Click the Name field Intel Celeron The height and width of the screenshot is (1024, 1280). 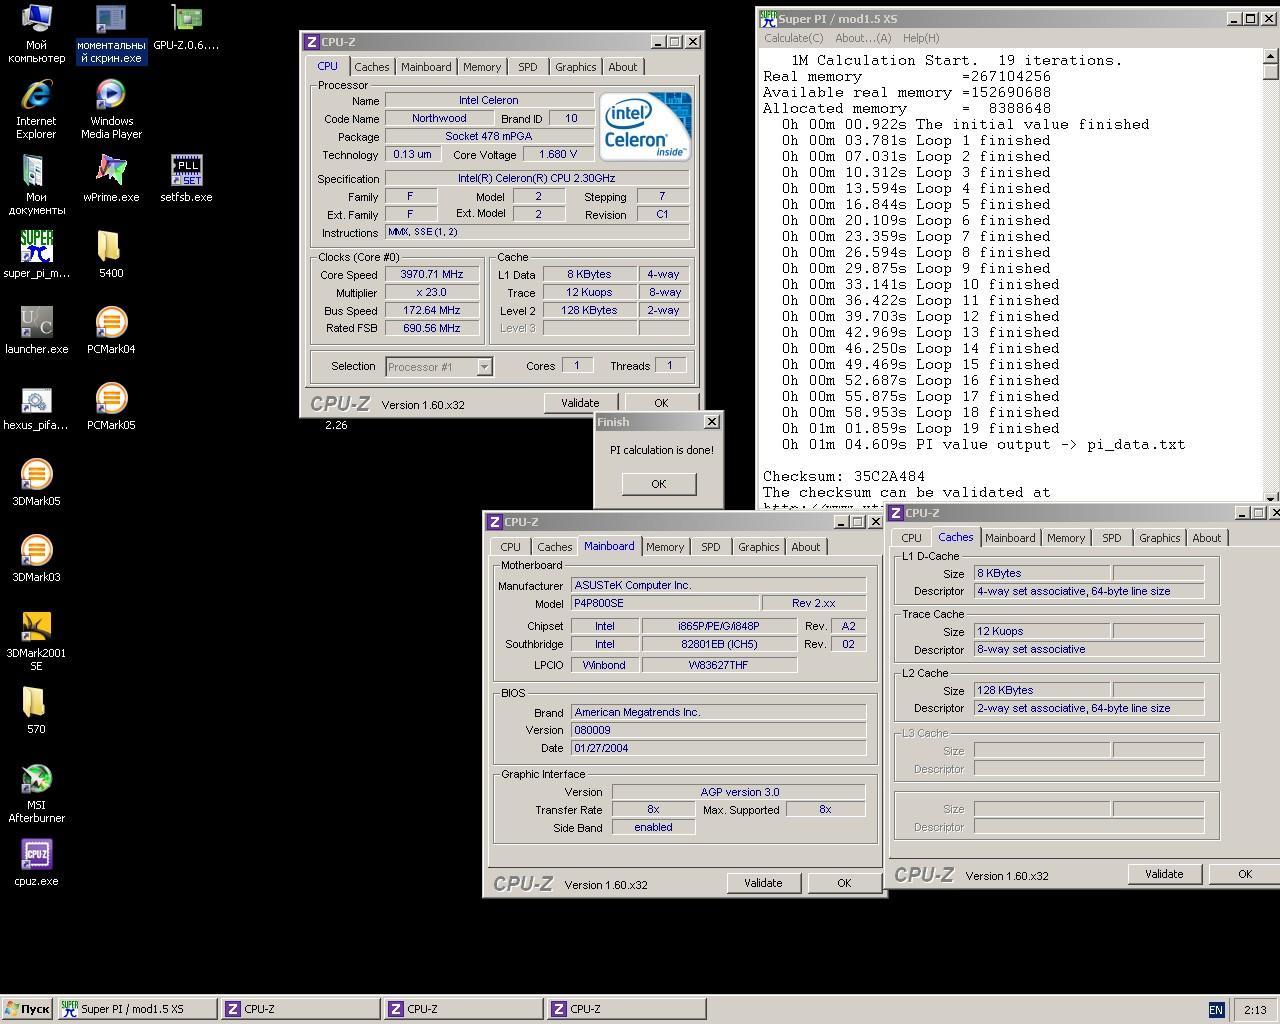pos(488,100)
